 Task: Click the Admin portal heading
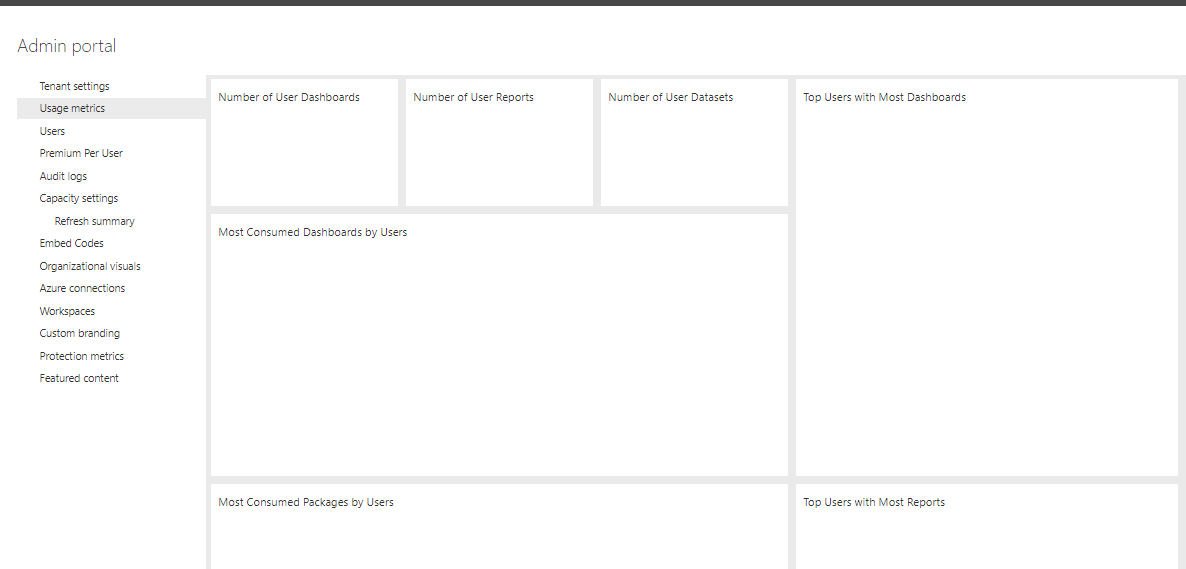click(x=67, y=46)
